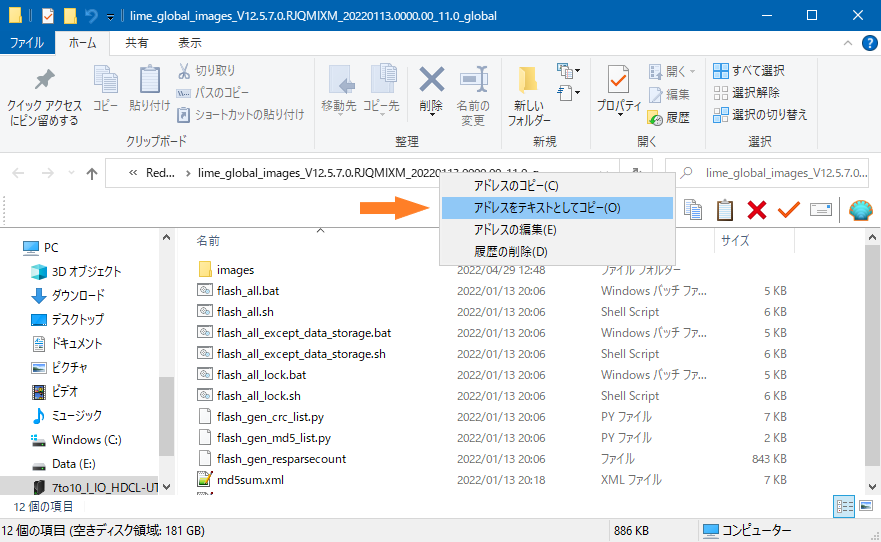Click Paste shortcut (ショートカットの貼り付け)
This screenshot has height=542, width=881.
[240, 115]
